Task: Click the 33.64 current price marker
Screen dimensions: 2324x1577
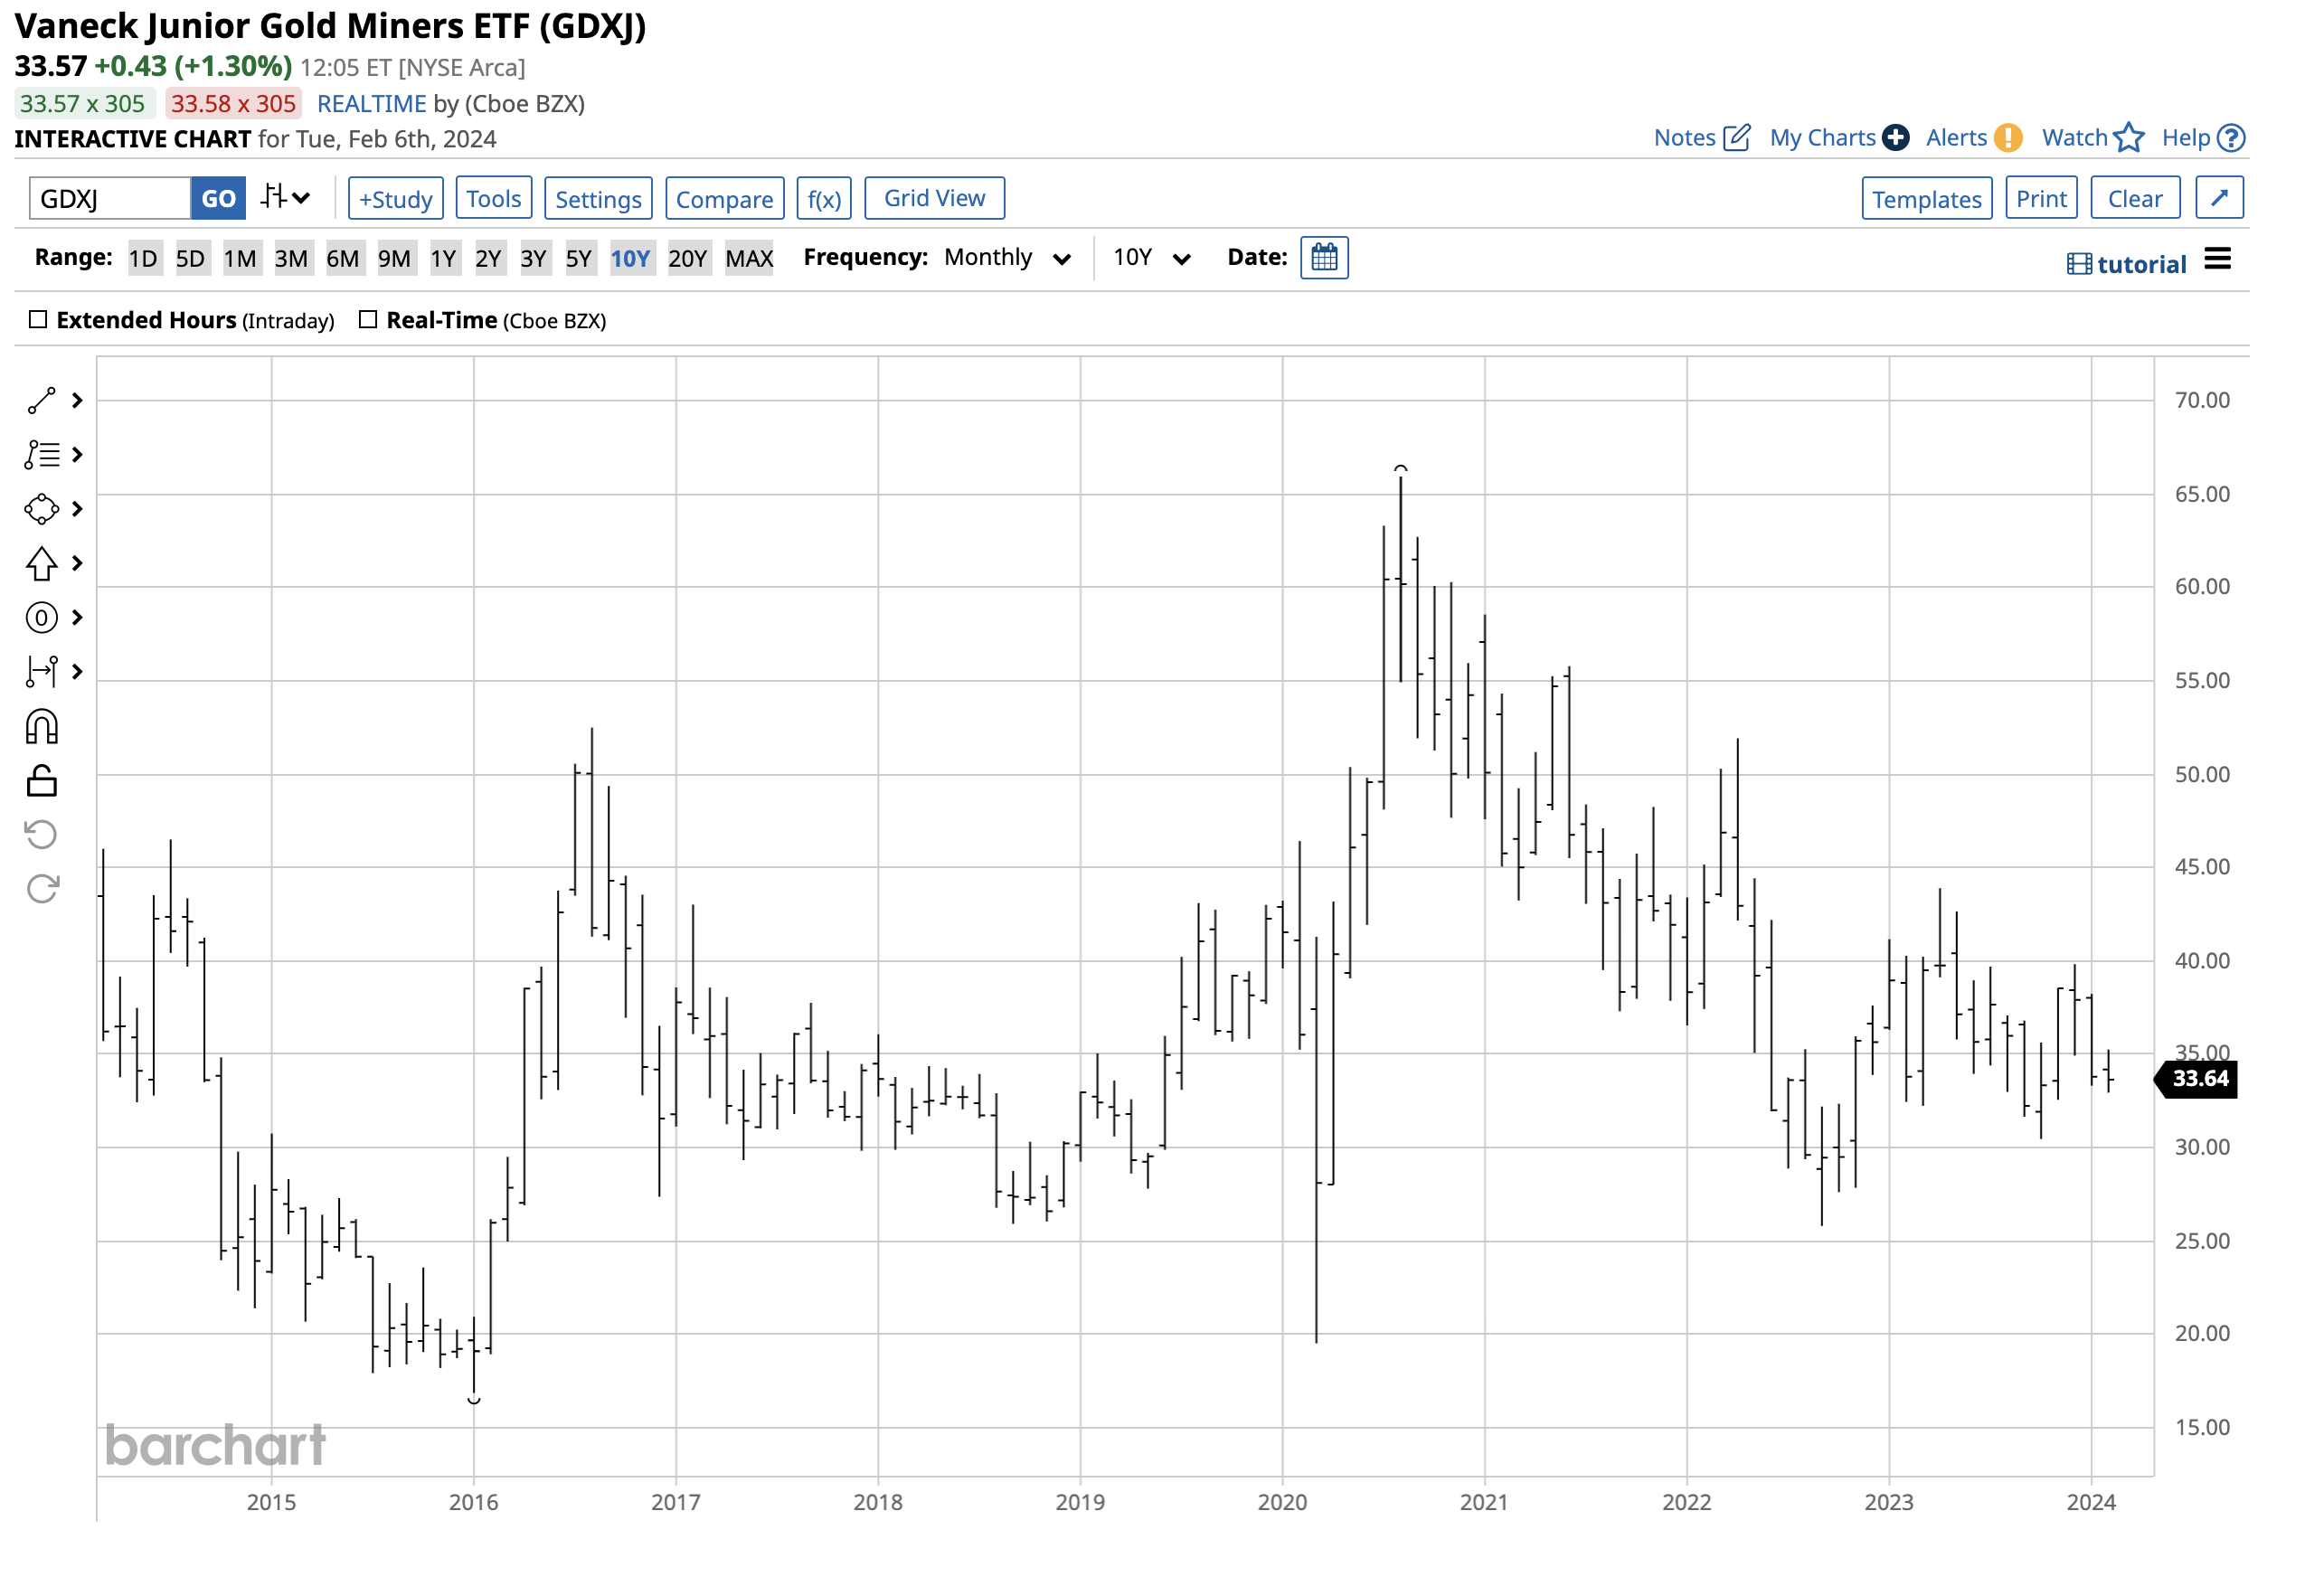Action: pyautogui.click(x=2197, y=1079)
